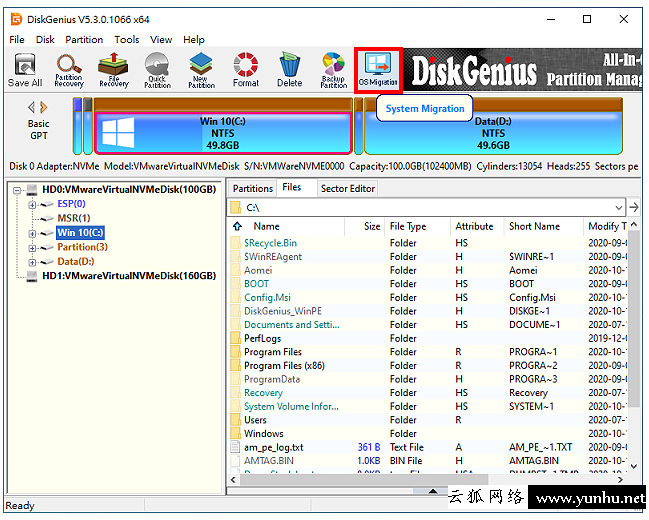This screenshot has width=649, height=520.
Task: Select the BOOT folder
Action: click(256, 284)
